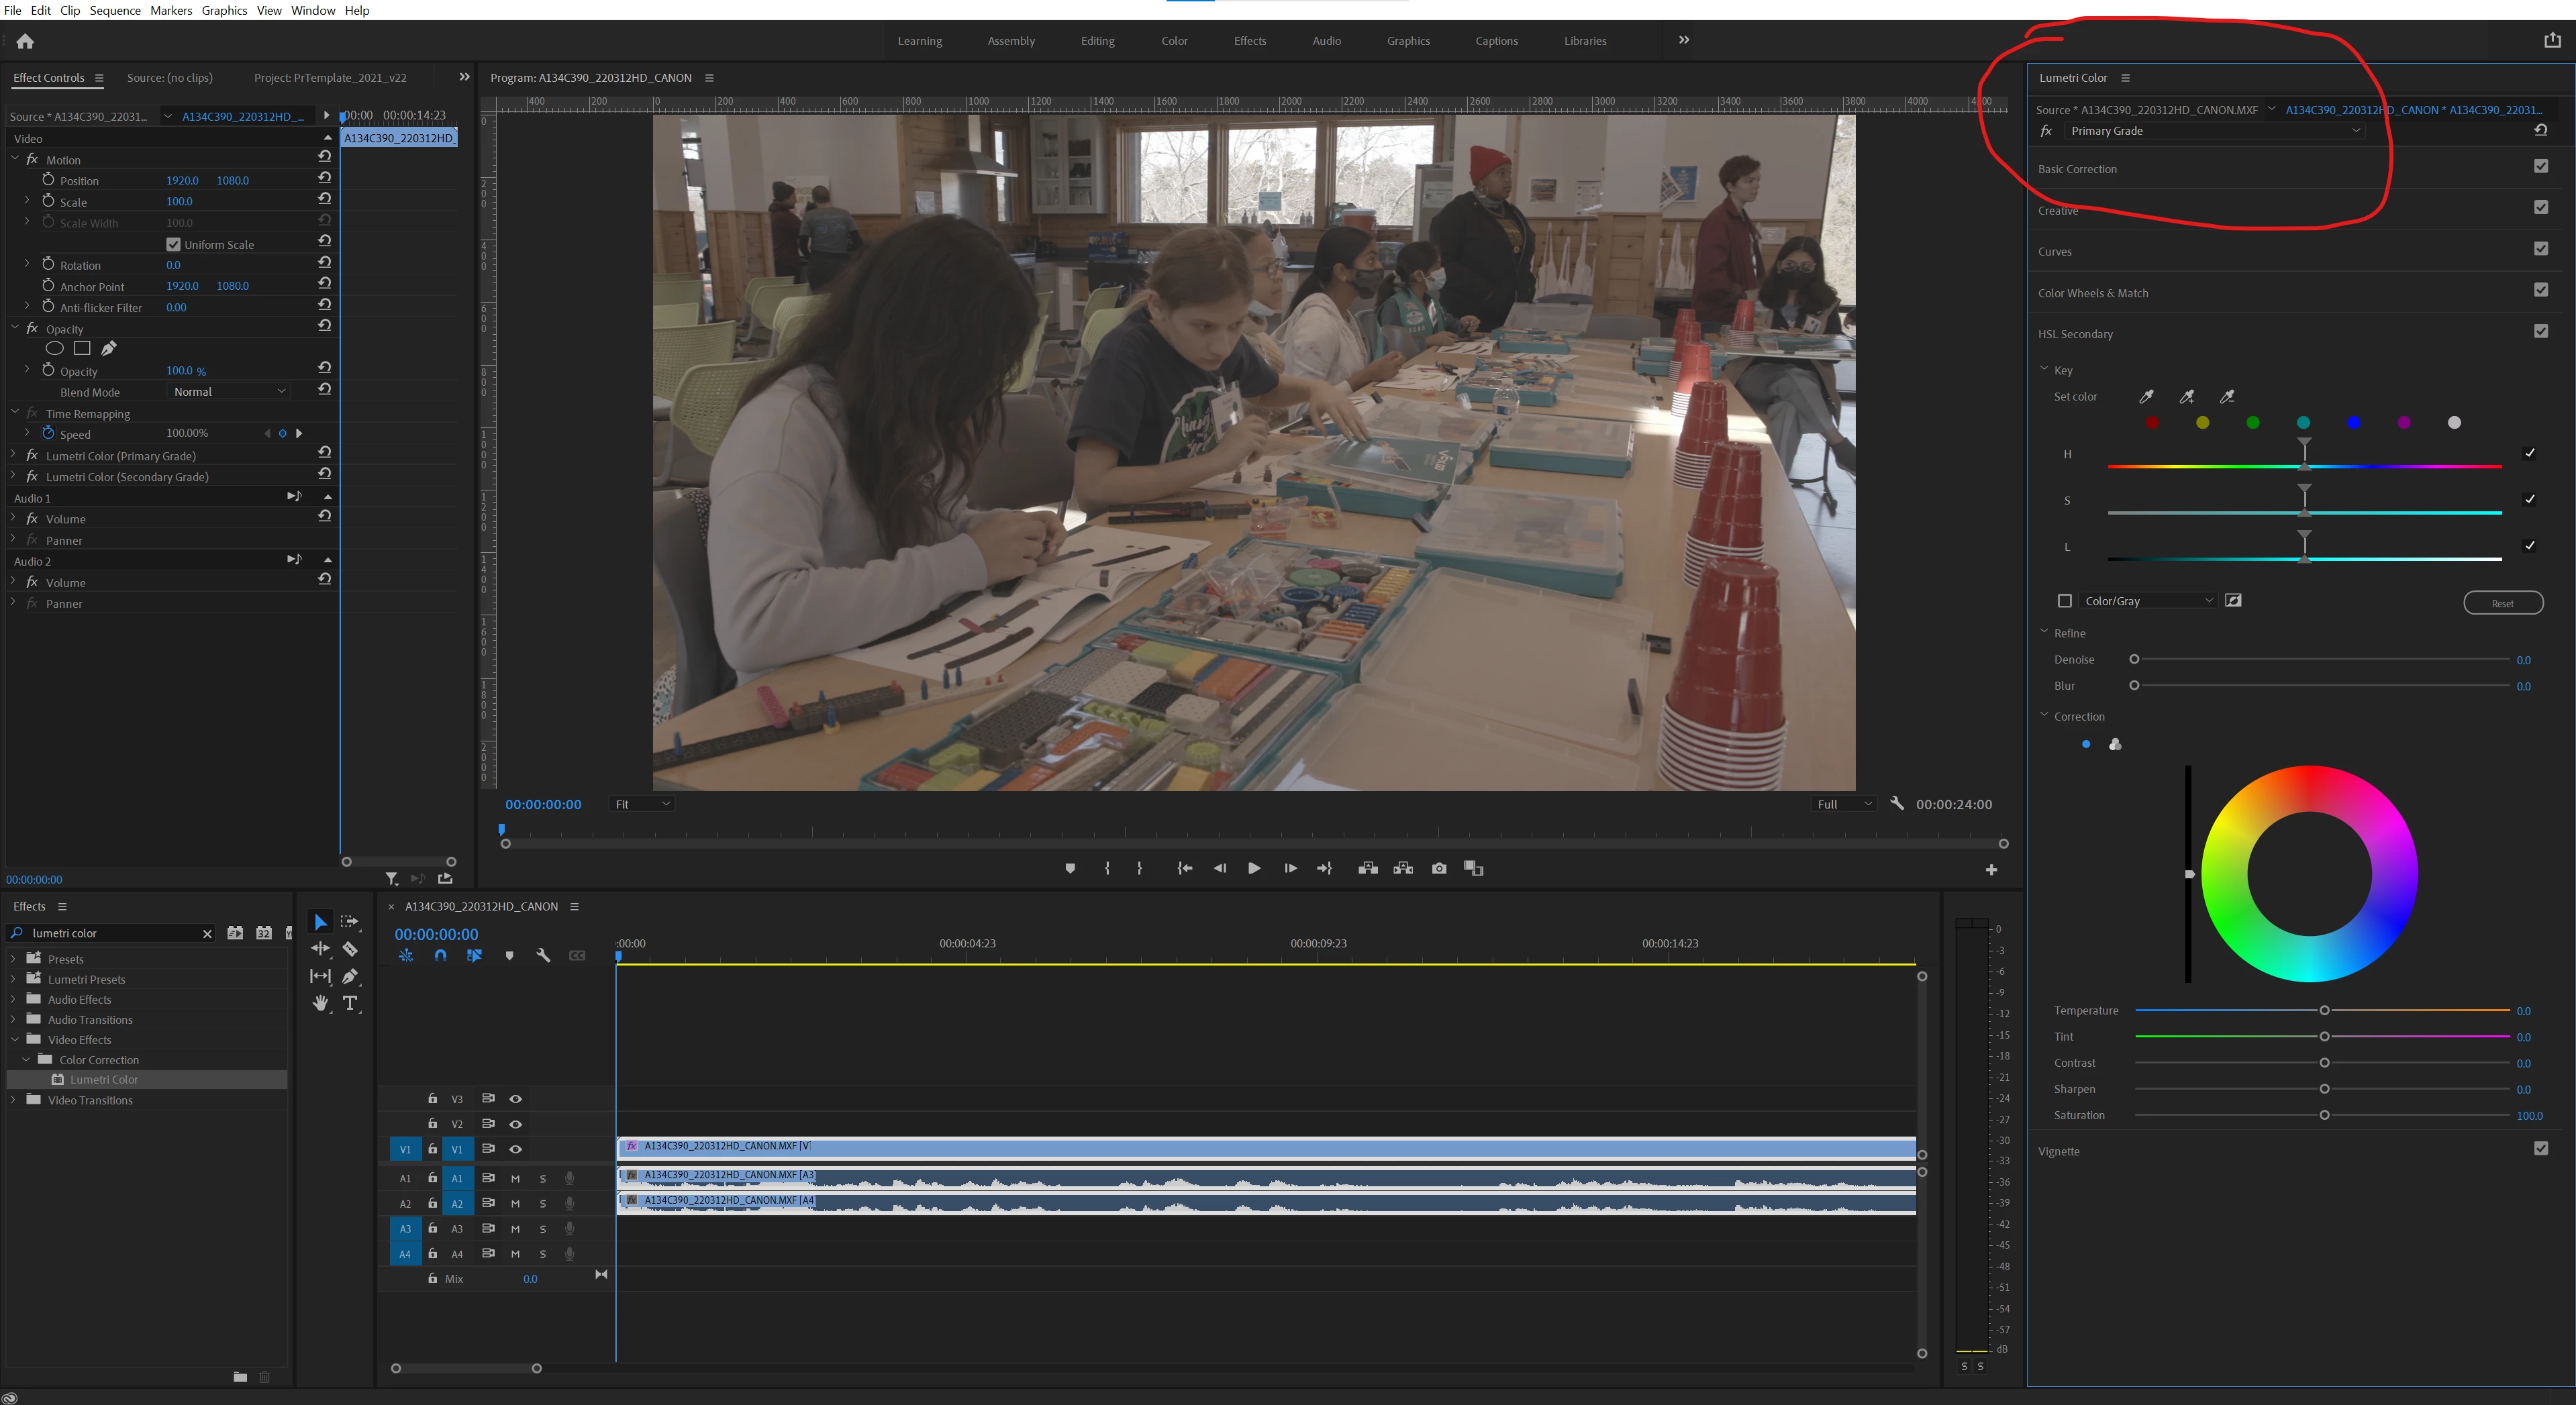The image size is (2576, 1405).
Task: Select the Type tool
Action: 350,1003
